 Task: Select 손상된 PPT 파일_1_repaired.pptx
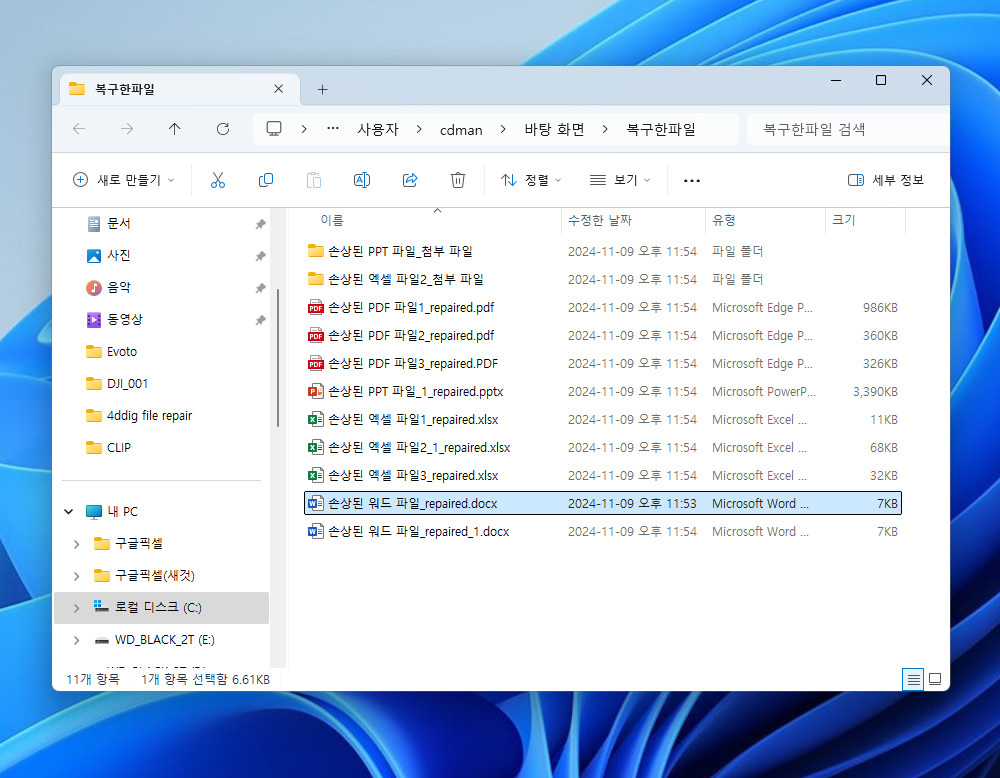603,392
